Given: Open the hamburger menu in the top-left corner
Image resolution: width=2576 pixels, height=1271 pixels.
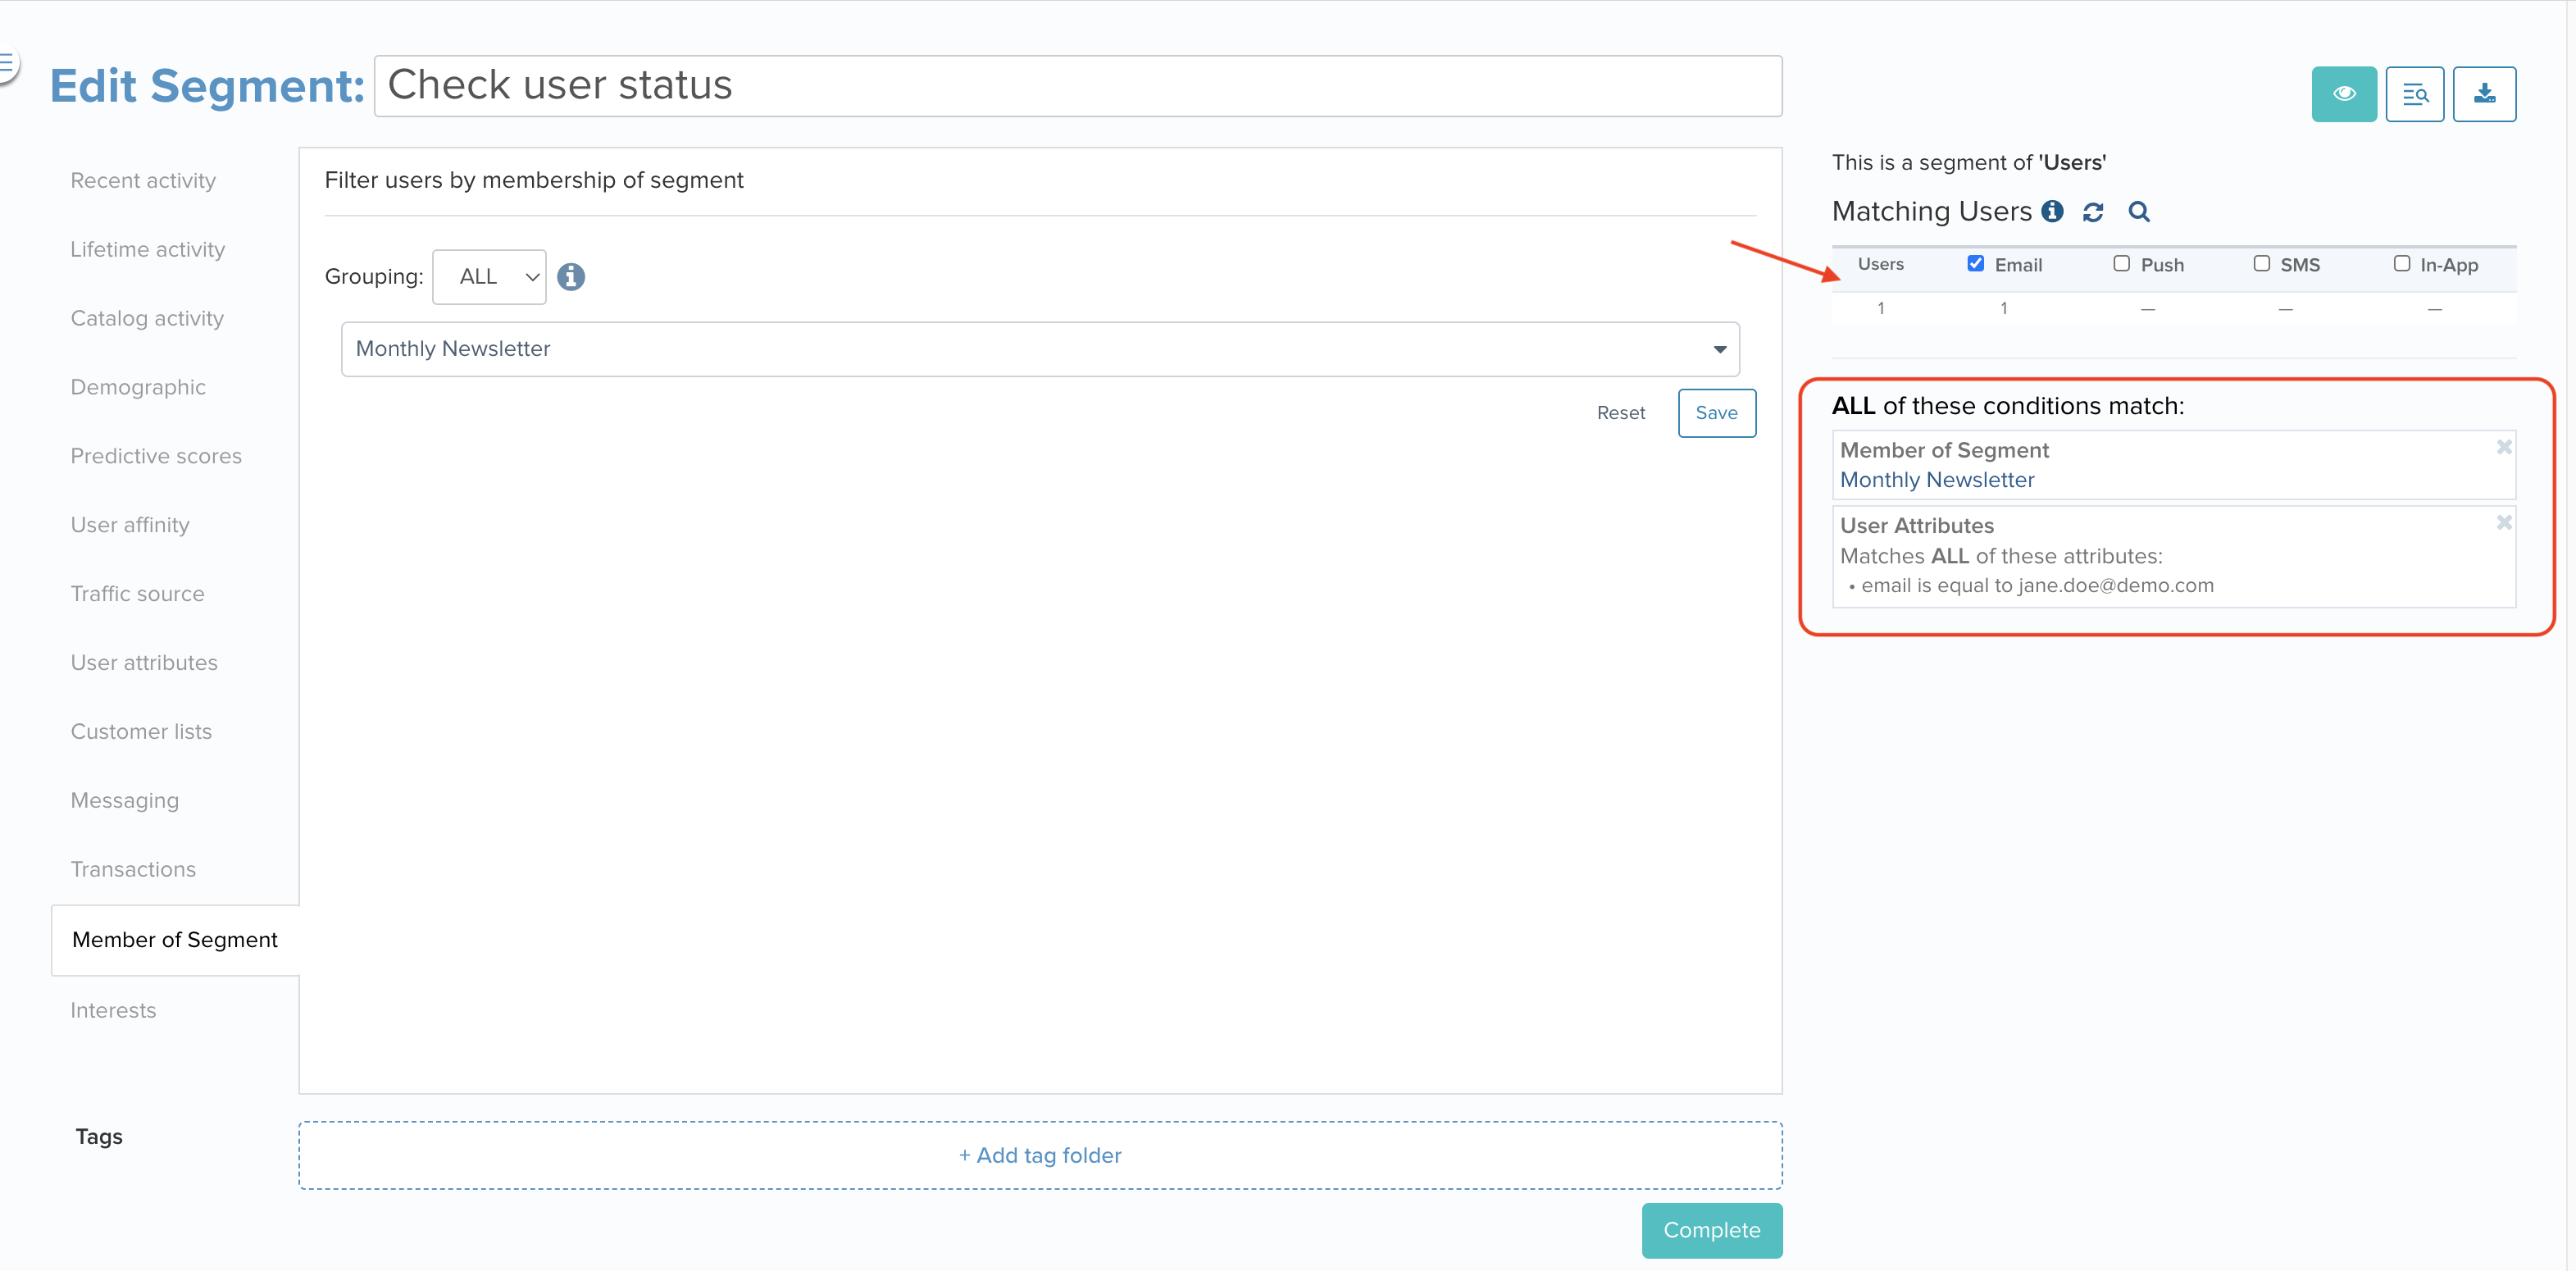Looking at the screenshot, I should [x=7, y=62].
